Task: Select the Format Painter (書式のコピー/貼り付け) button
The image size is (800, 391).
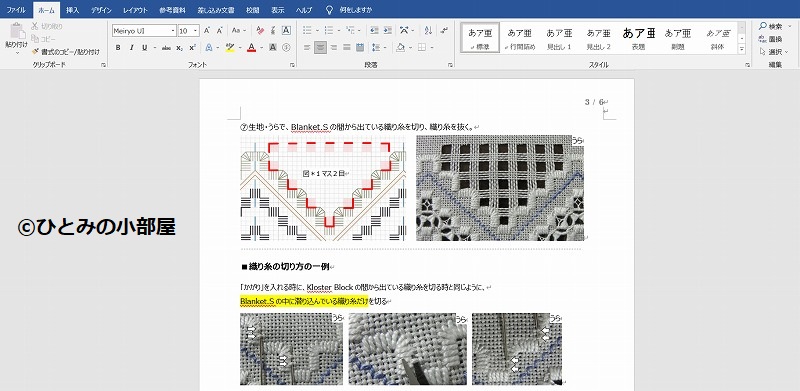Action: (65, 52)
